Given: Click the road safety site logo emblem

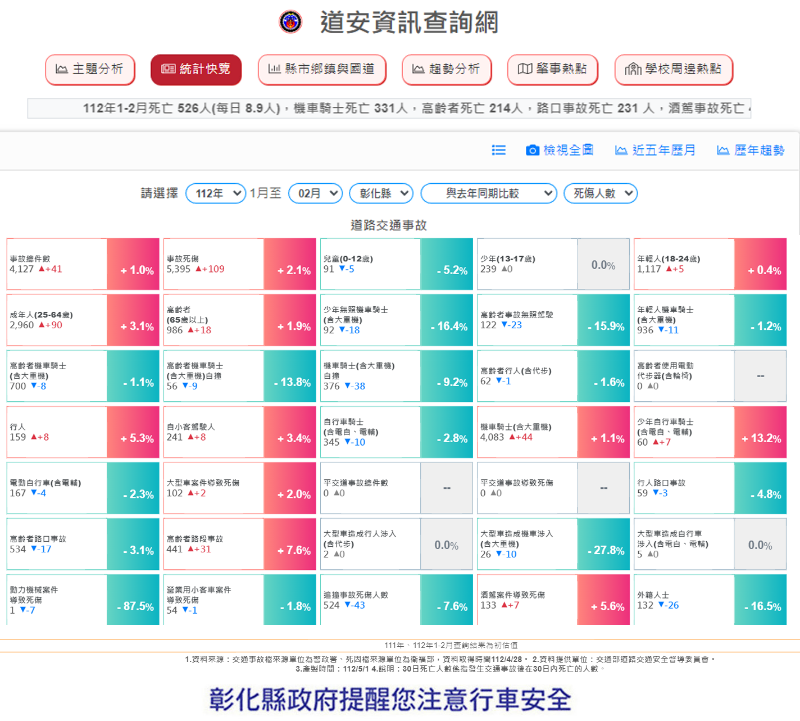Looking at the screenshot, I should tap(291, 21).
